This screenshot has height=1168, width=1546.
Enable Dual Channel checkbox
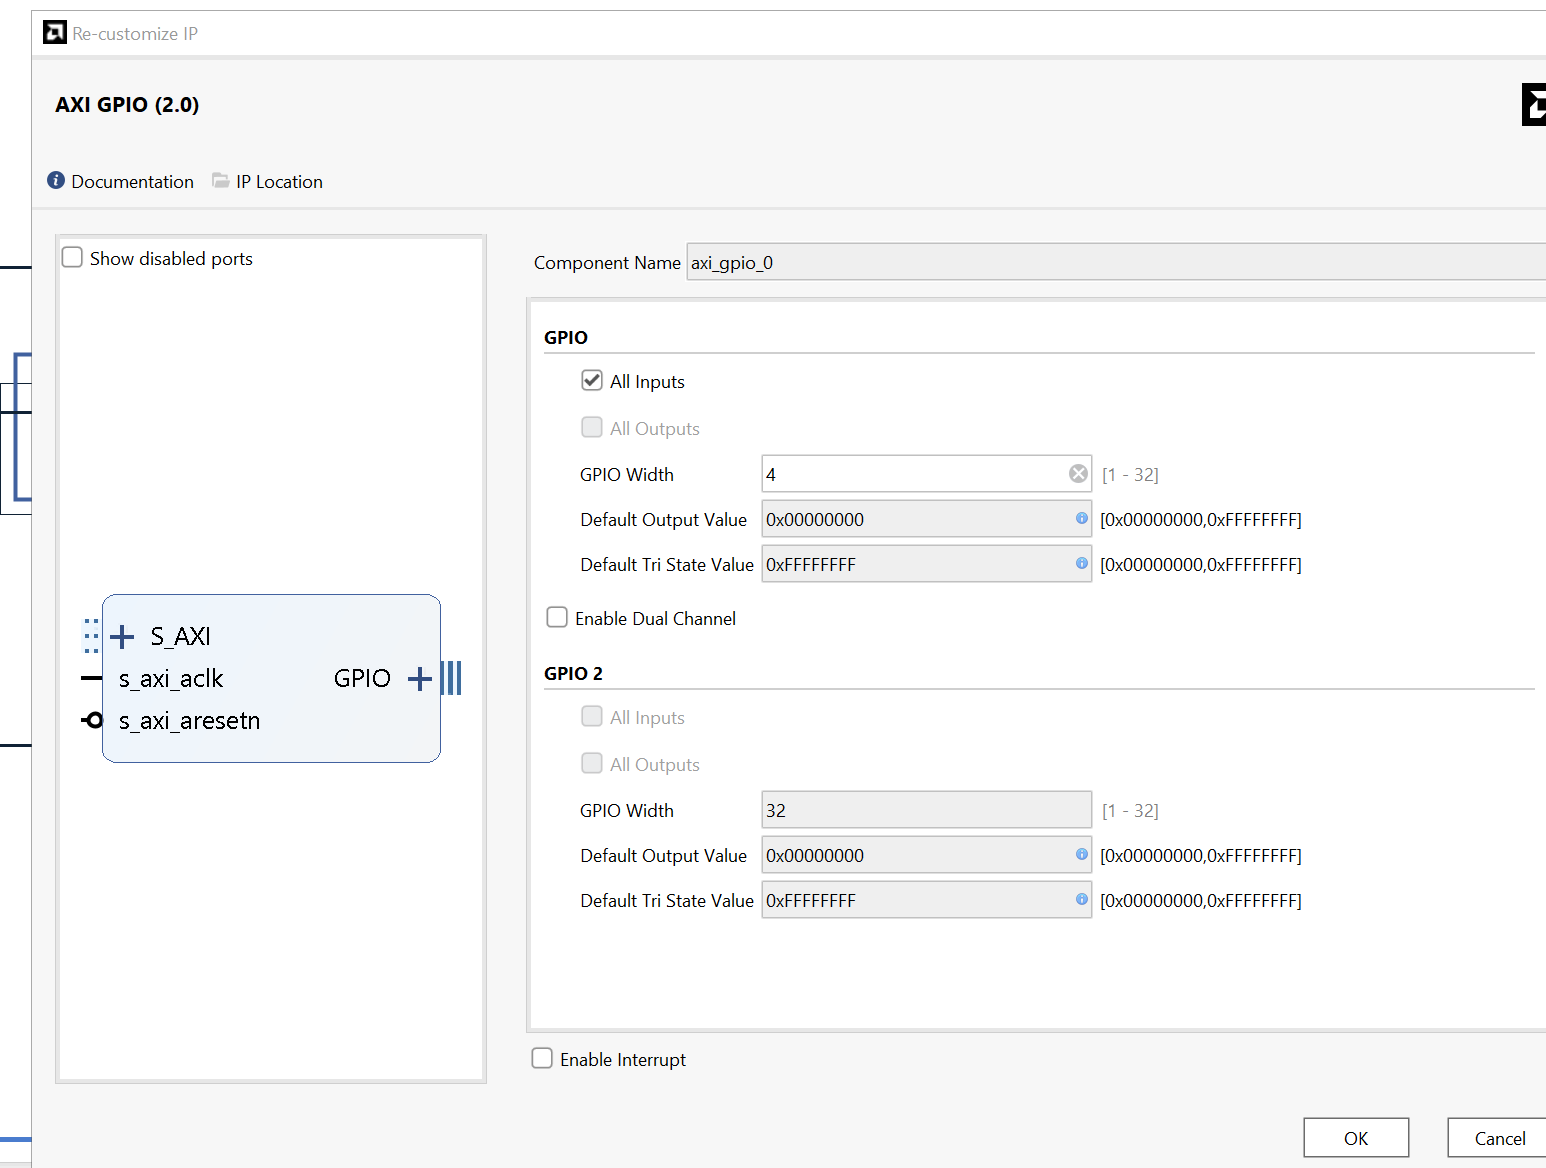coord(557,618)
